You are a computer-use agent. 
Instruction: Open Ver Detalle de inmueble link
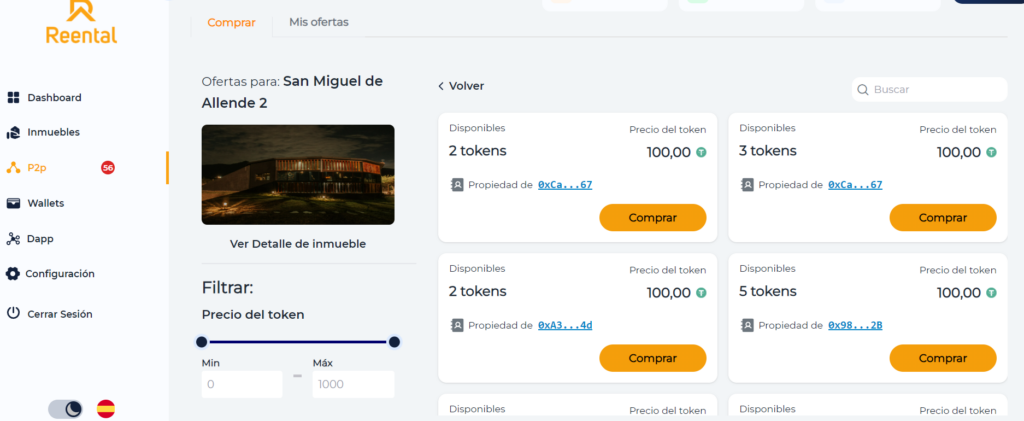point(298,244)
